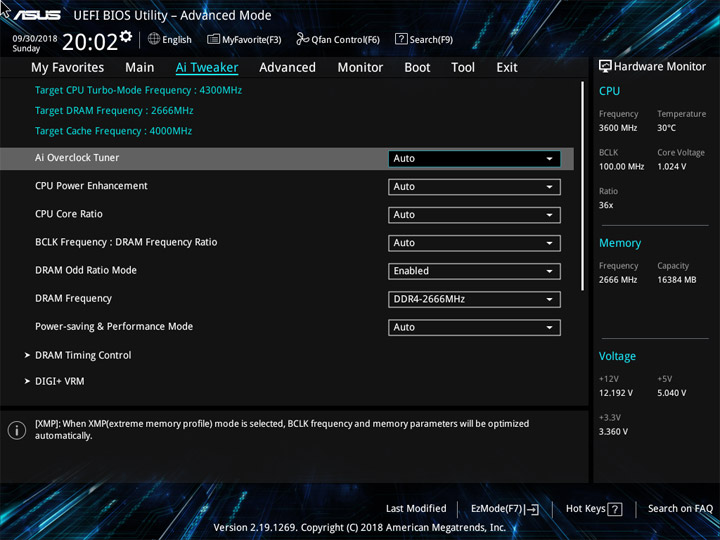
Task: Select the DRAM Frequency label
Action: click(73, 298)
